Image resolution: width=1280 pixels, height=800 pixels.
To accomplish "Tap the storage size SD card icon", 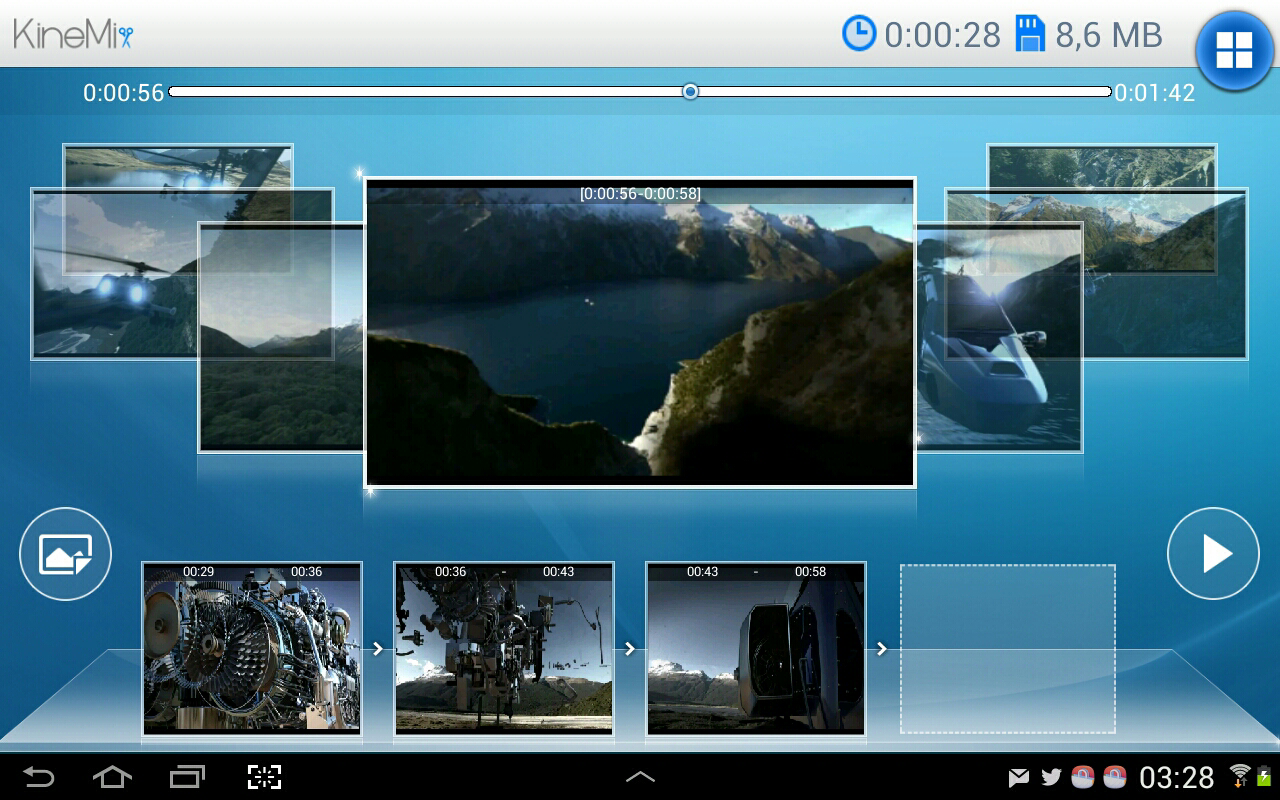I will (x=1030, y=34).
